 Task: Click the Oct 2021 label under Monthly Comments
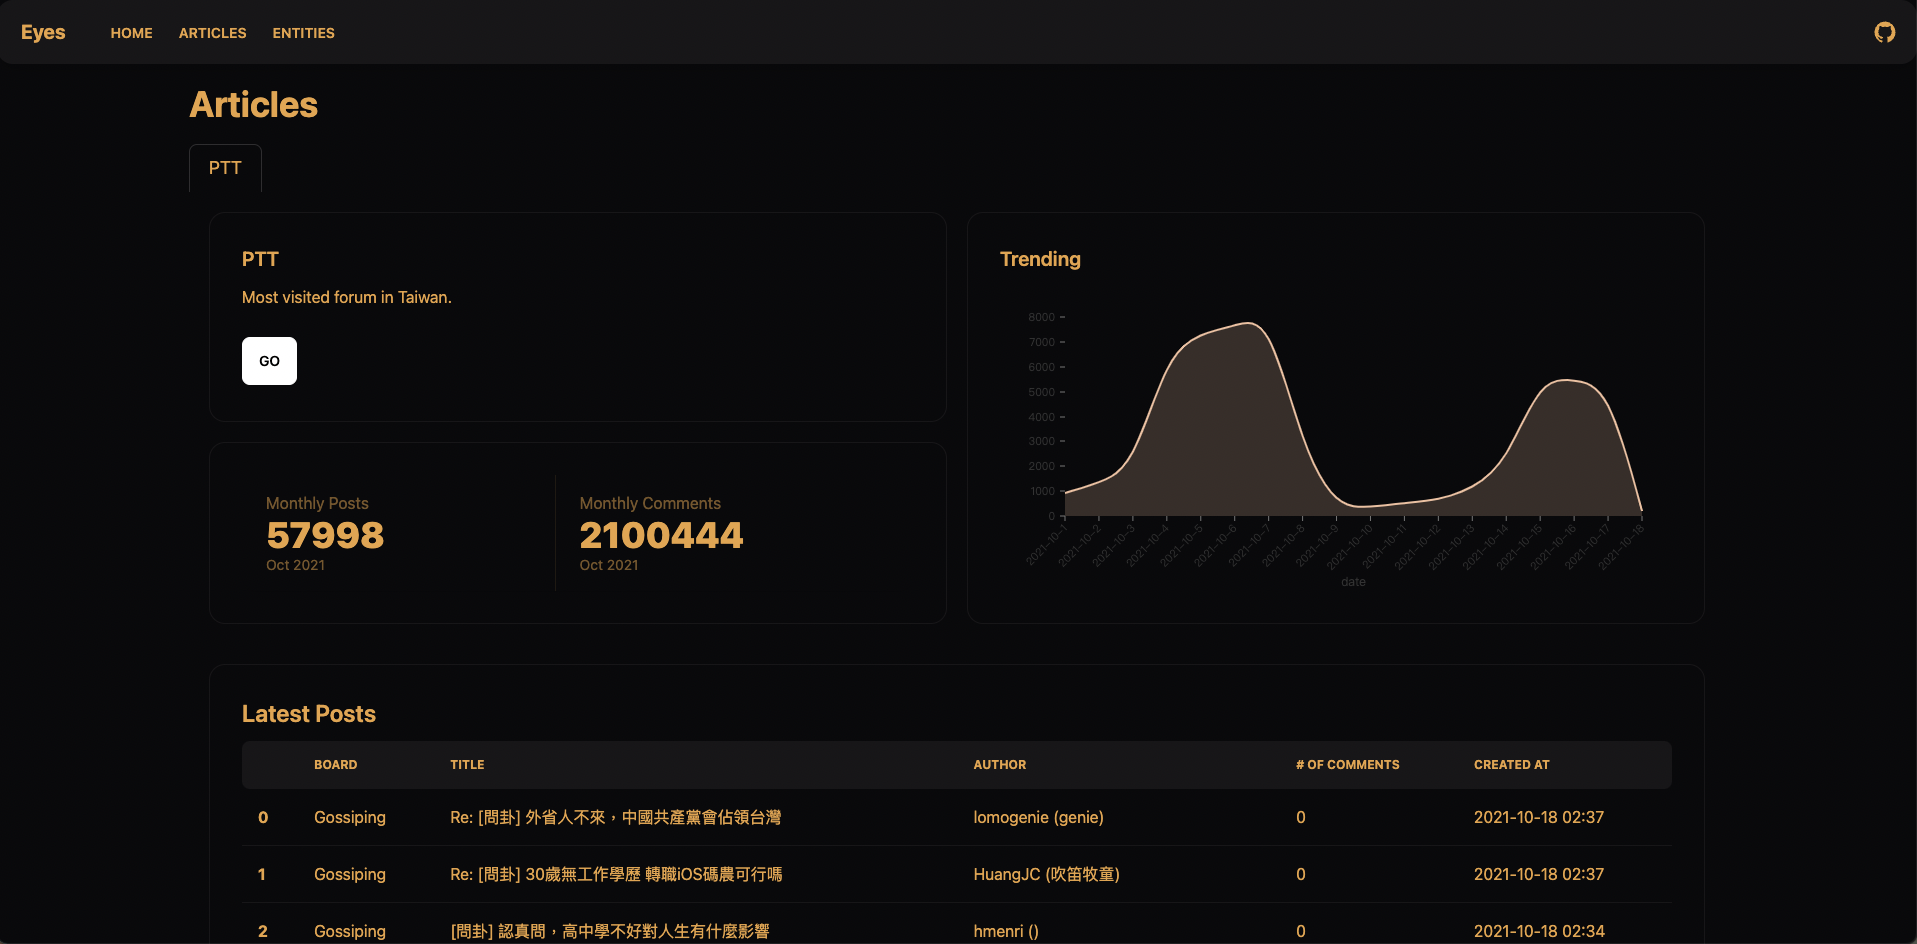(x=608, y=565)
